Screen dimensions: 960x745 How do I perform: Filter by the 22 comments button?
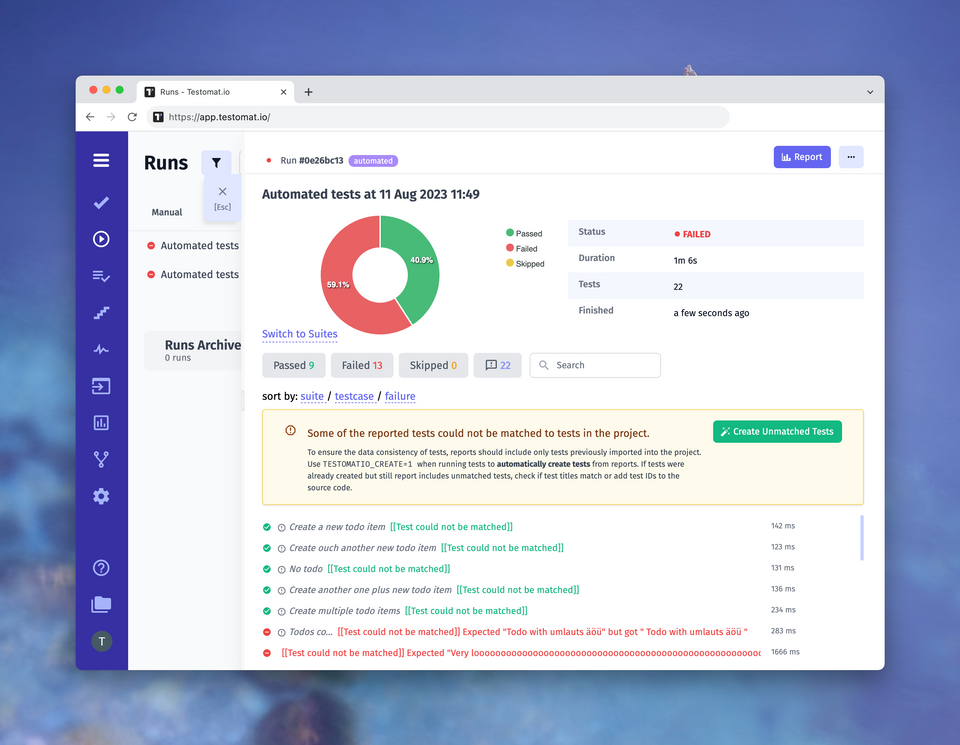[497, 365]
